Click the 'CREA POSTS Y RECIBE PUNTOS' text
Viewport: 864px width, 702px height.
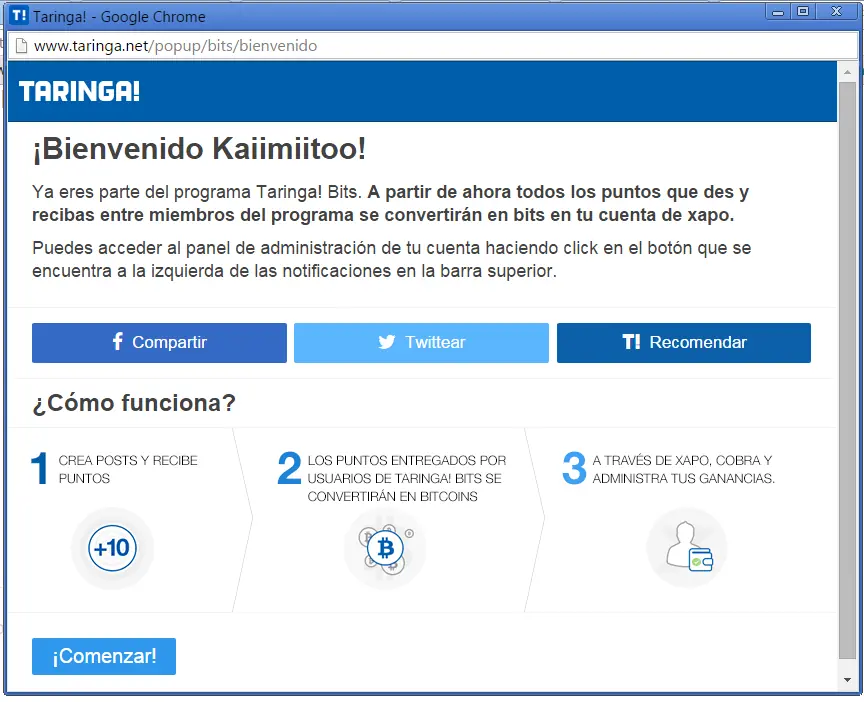click(128, 469)
